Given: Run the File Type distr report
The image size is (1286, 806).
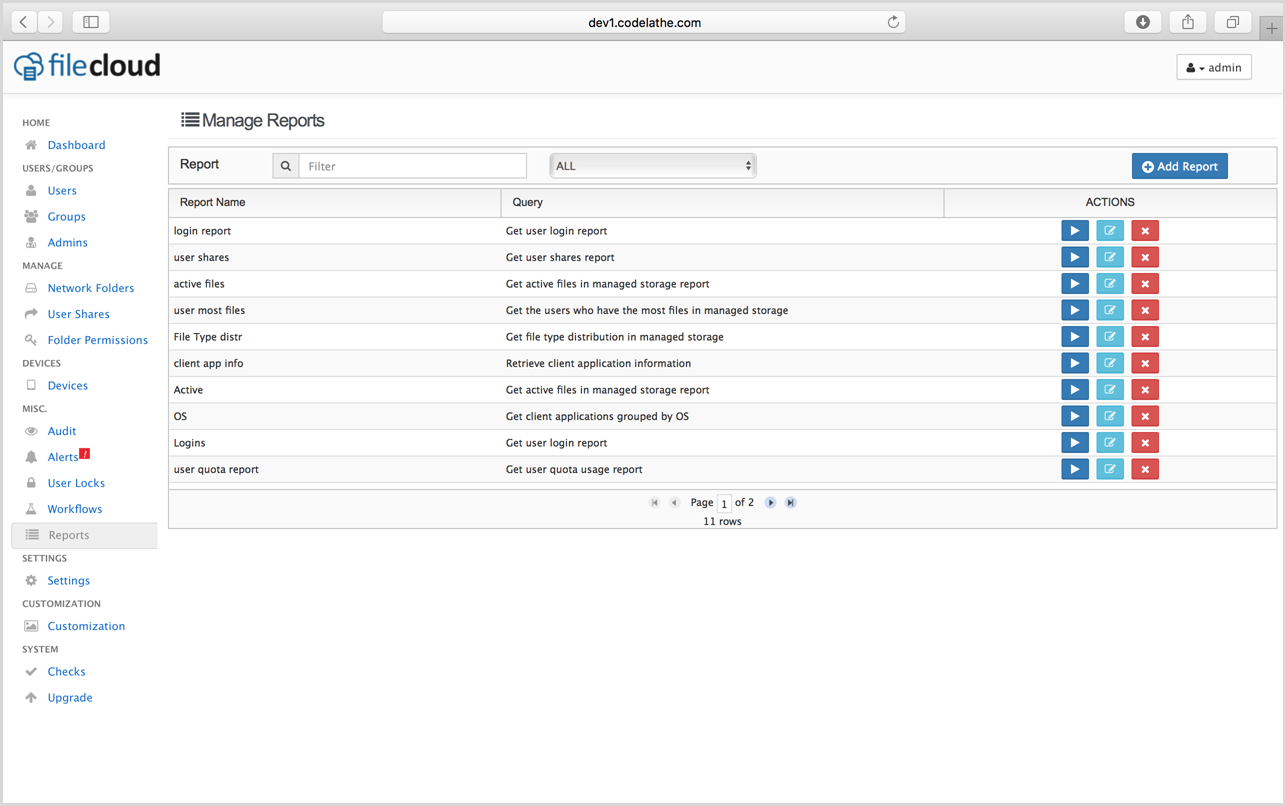Looking at the screenshot, I should [1075, 337].
